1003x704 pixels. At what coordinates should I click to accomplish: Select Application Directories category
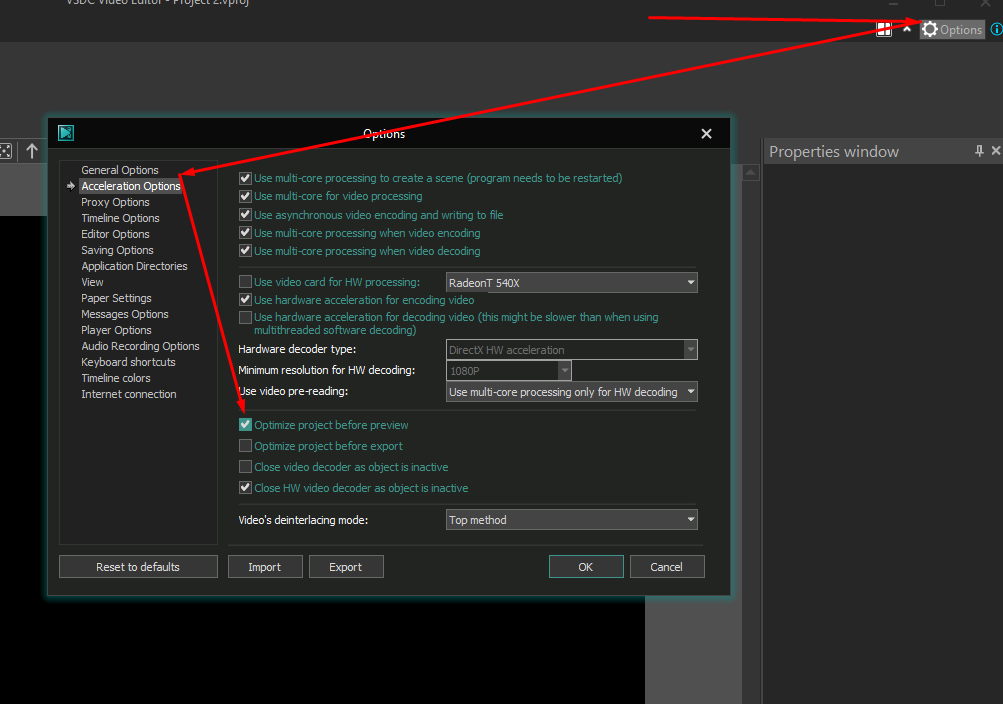click(134, 266)
